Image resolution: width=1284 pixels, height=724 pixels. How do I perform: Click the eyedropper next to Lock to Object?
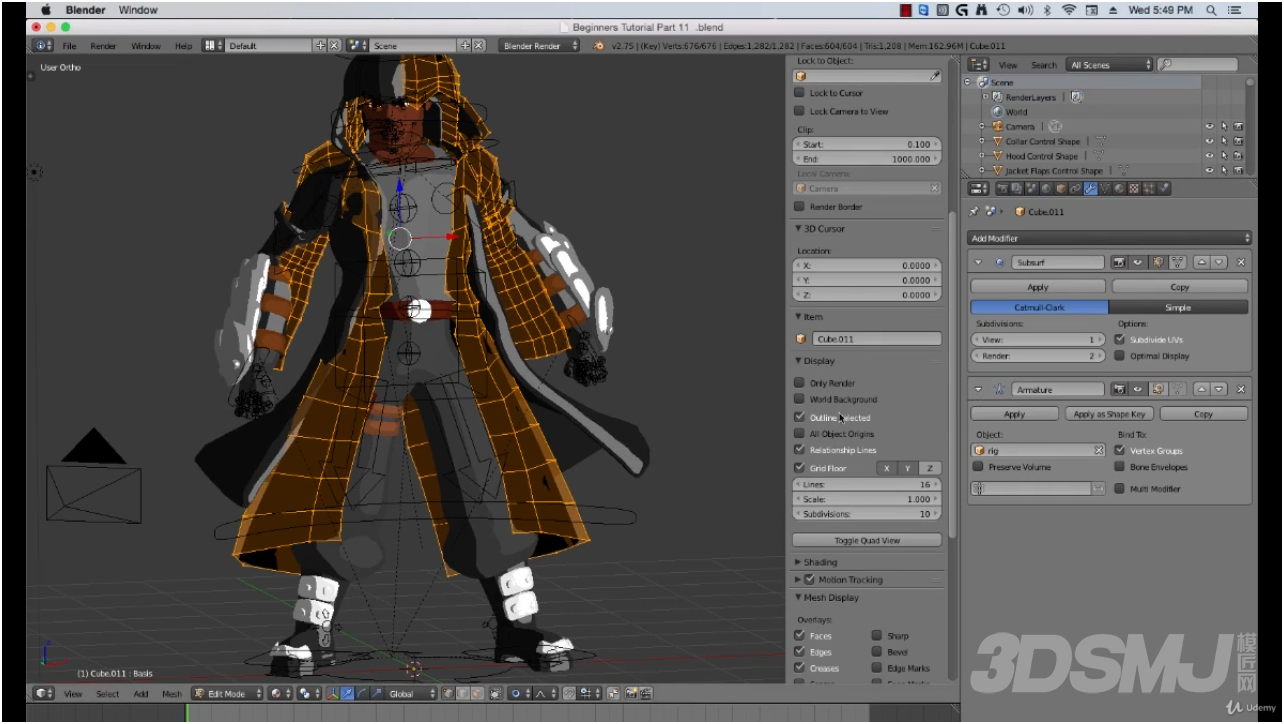(x=935, y=76)
